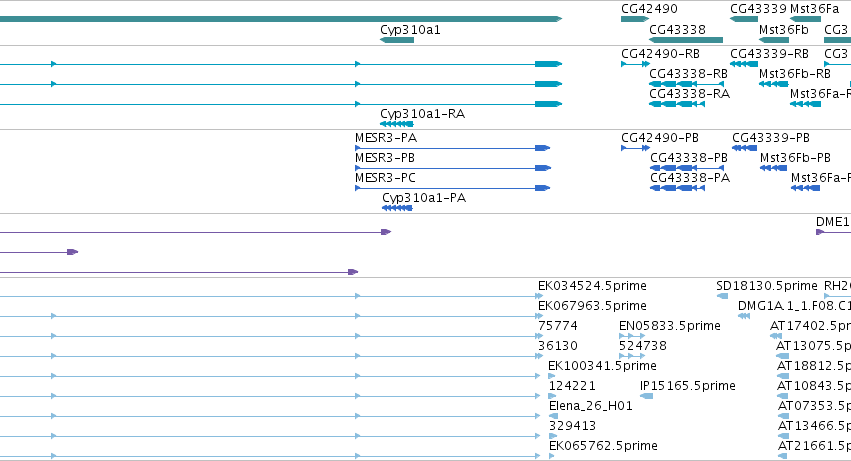
Task: Click the CG43339 gene label
Action: click(758, 9)
